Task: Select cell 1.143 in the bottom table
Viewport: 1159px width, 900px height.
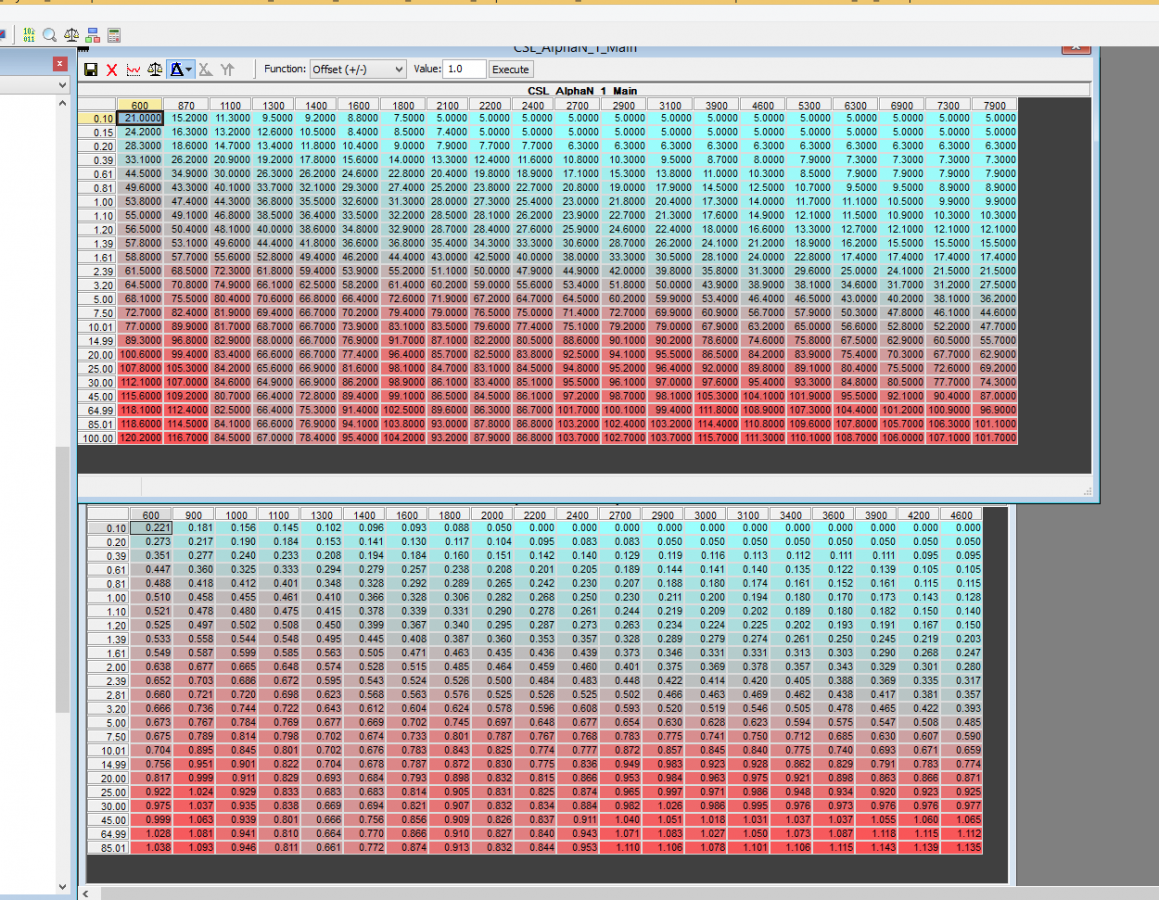Action: click(x=876, y=848)
